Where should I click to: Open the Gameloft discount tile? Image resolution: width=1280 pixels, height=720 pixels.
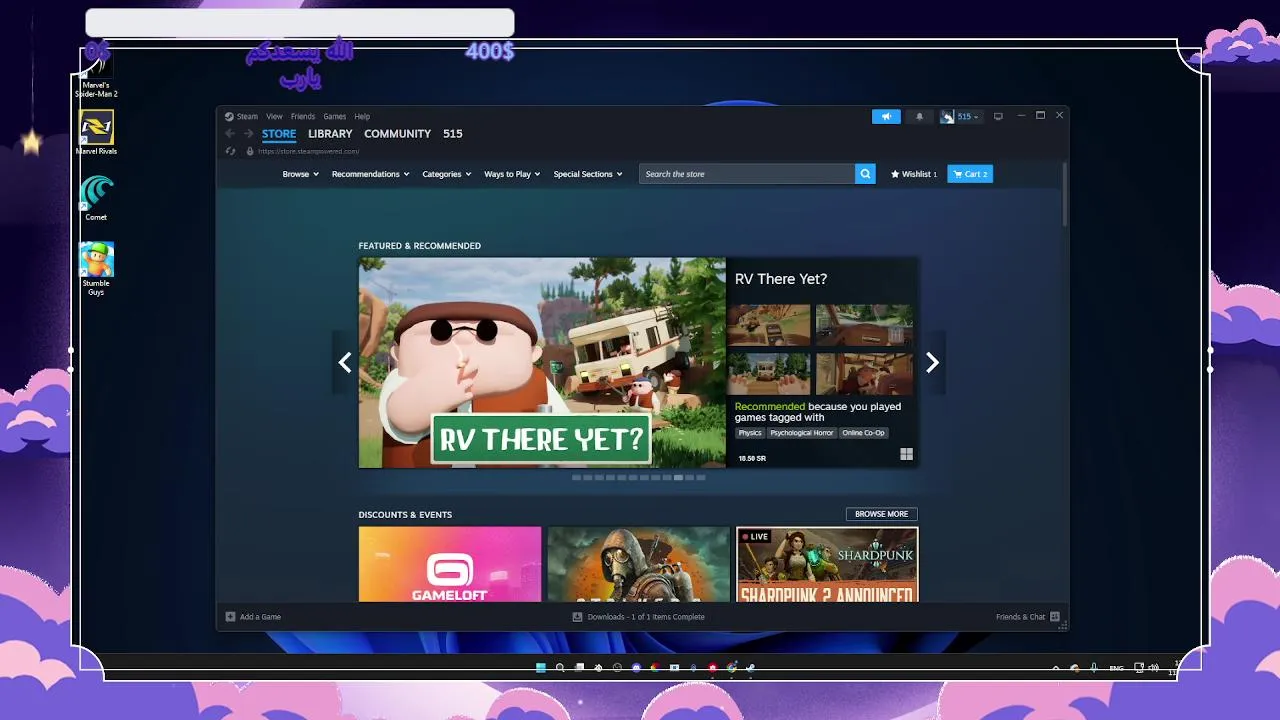(x=450, y=564)
